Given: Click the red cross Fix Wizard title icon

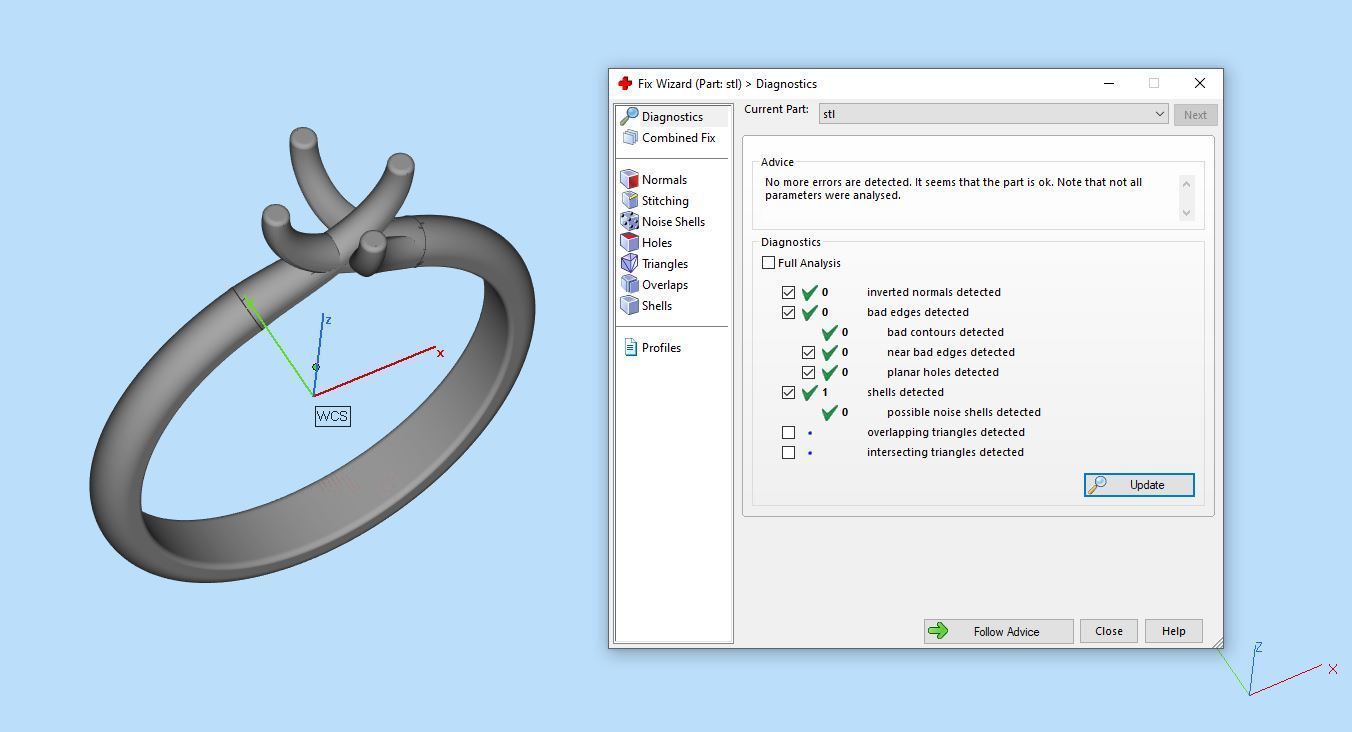Looking at the screenshot, I should tap(625, 84).
